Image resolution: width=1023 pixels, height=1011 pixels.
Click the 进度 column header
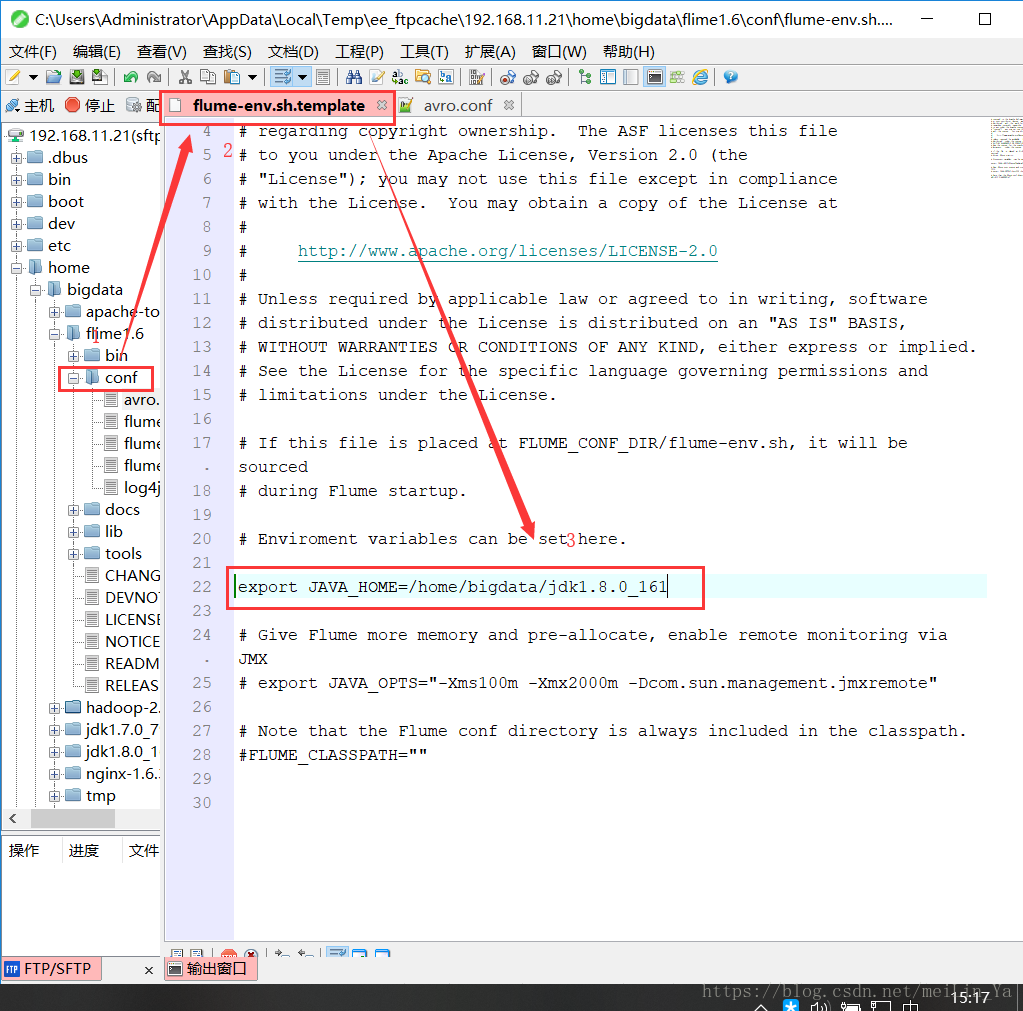tap(84, 851)
